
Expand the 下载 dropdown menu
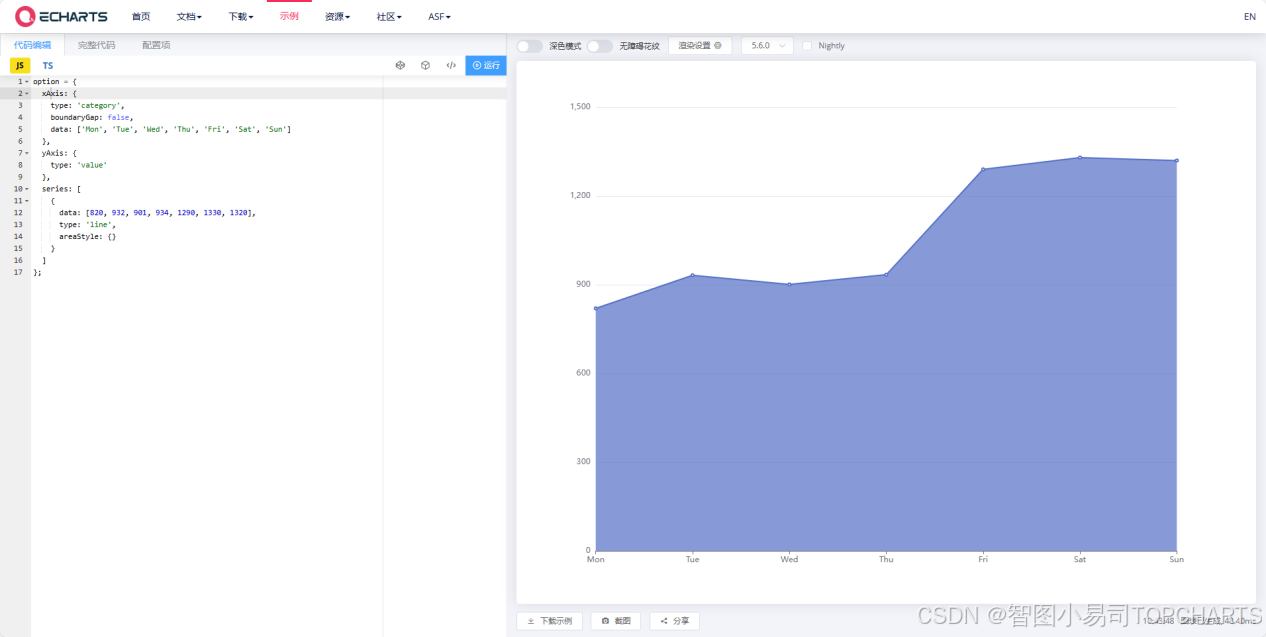[241, 17]
